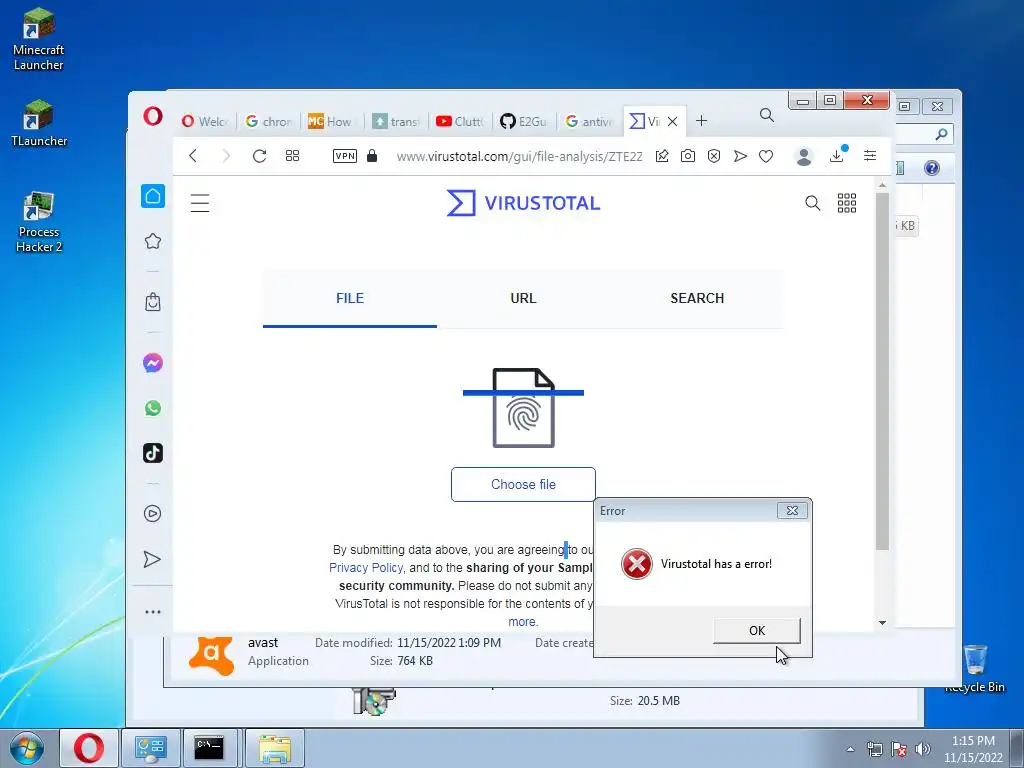Click the Opera taskbar icon
The height and width of the screenshot is (768, 1024).
[x=89, y=748]
